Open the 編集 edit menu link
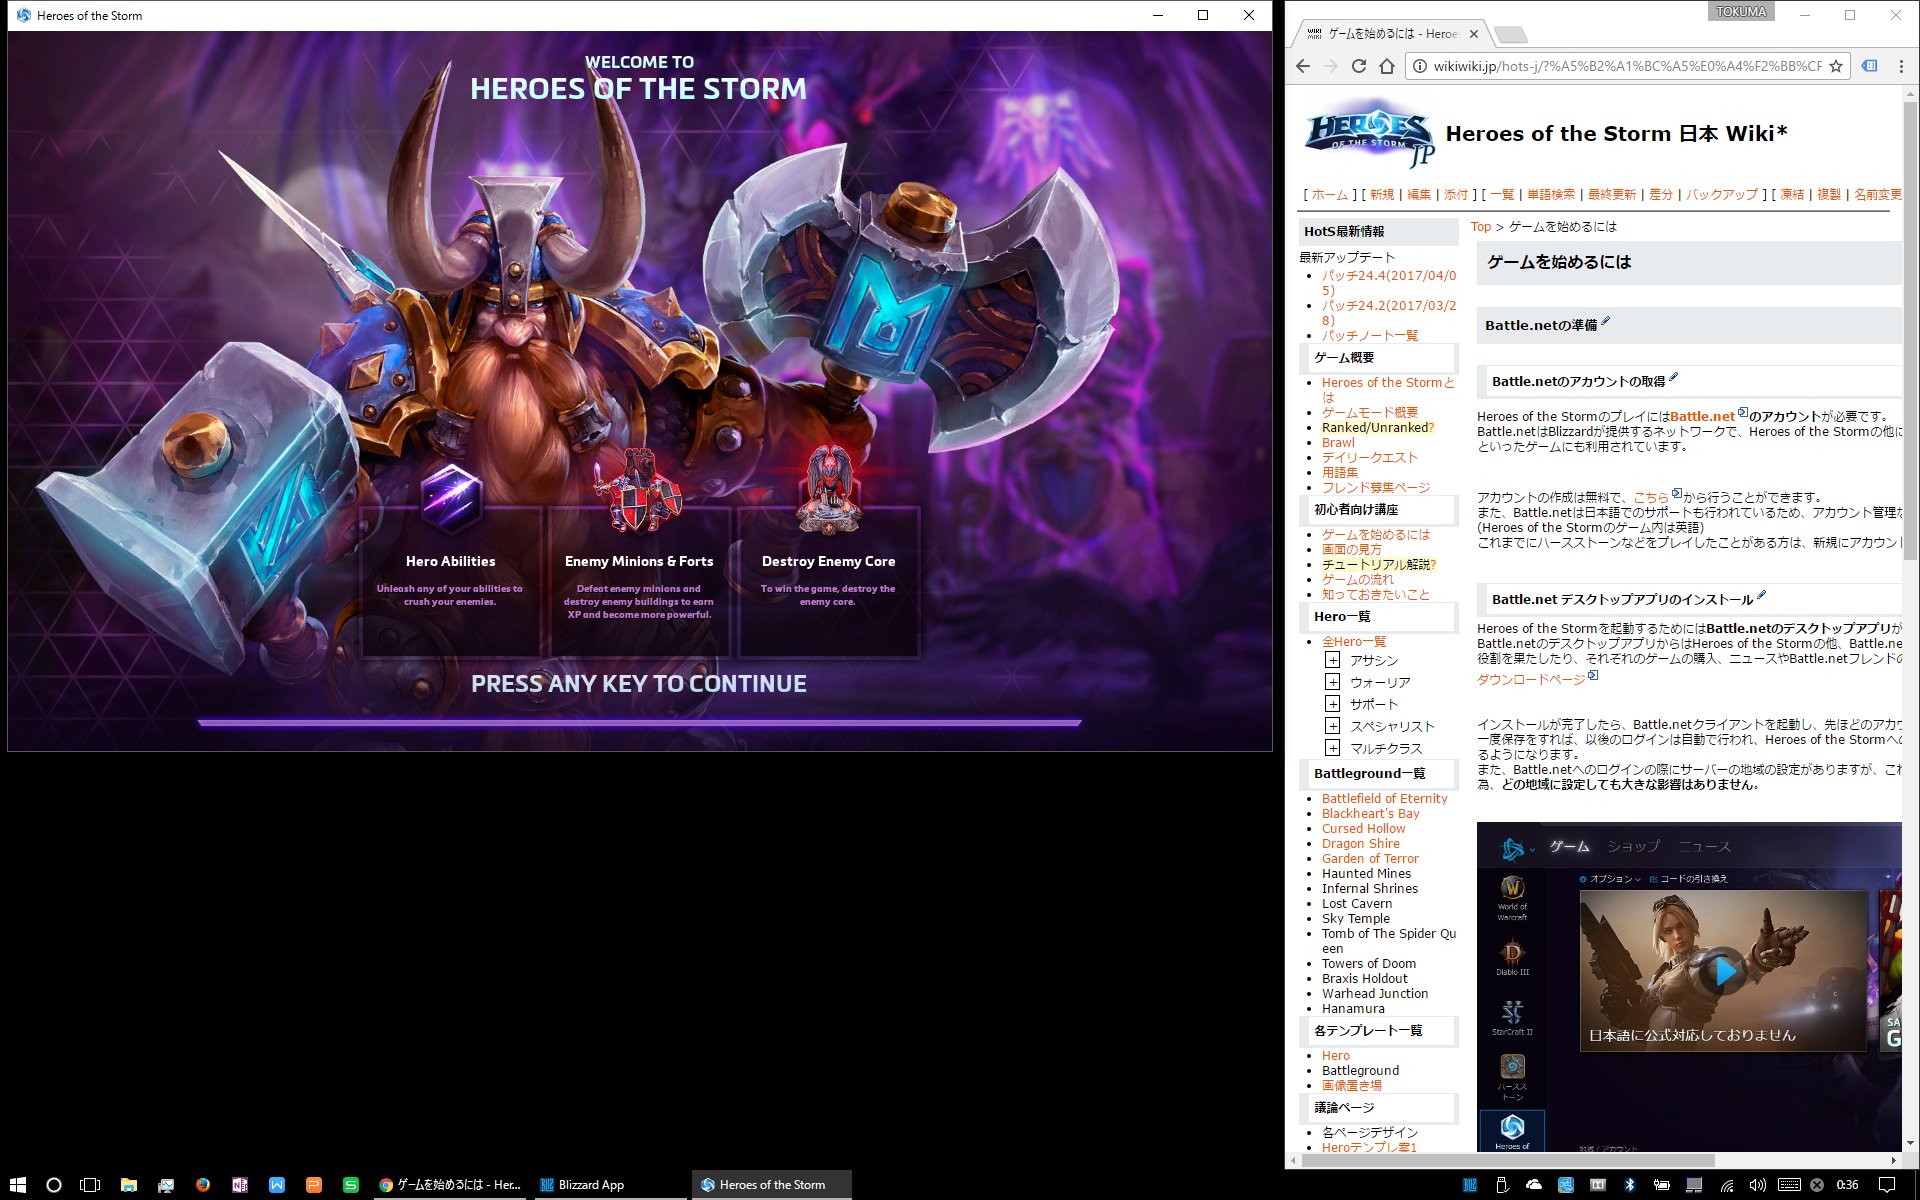Image resolution: width=1920 pixels, height=1200 pixels. (x=1418, y=195)
